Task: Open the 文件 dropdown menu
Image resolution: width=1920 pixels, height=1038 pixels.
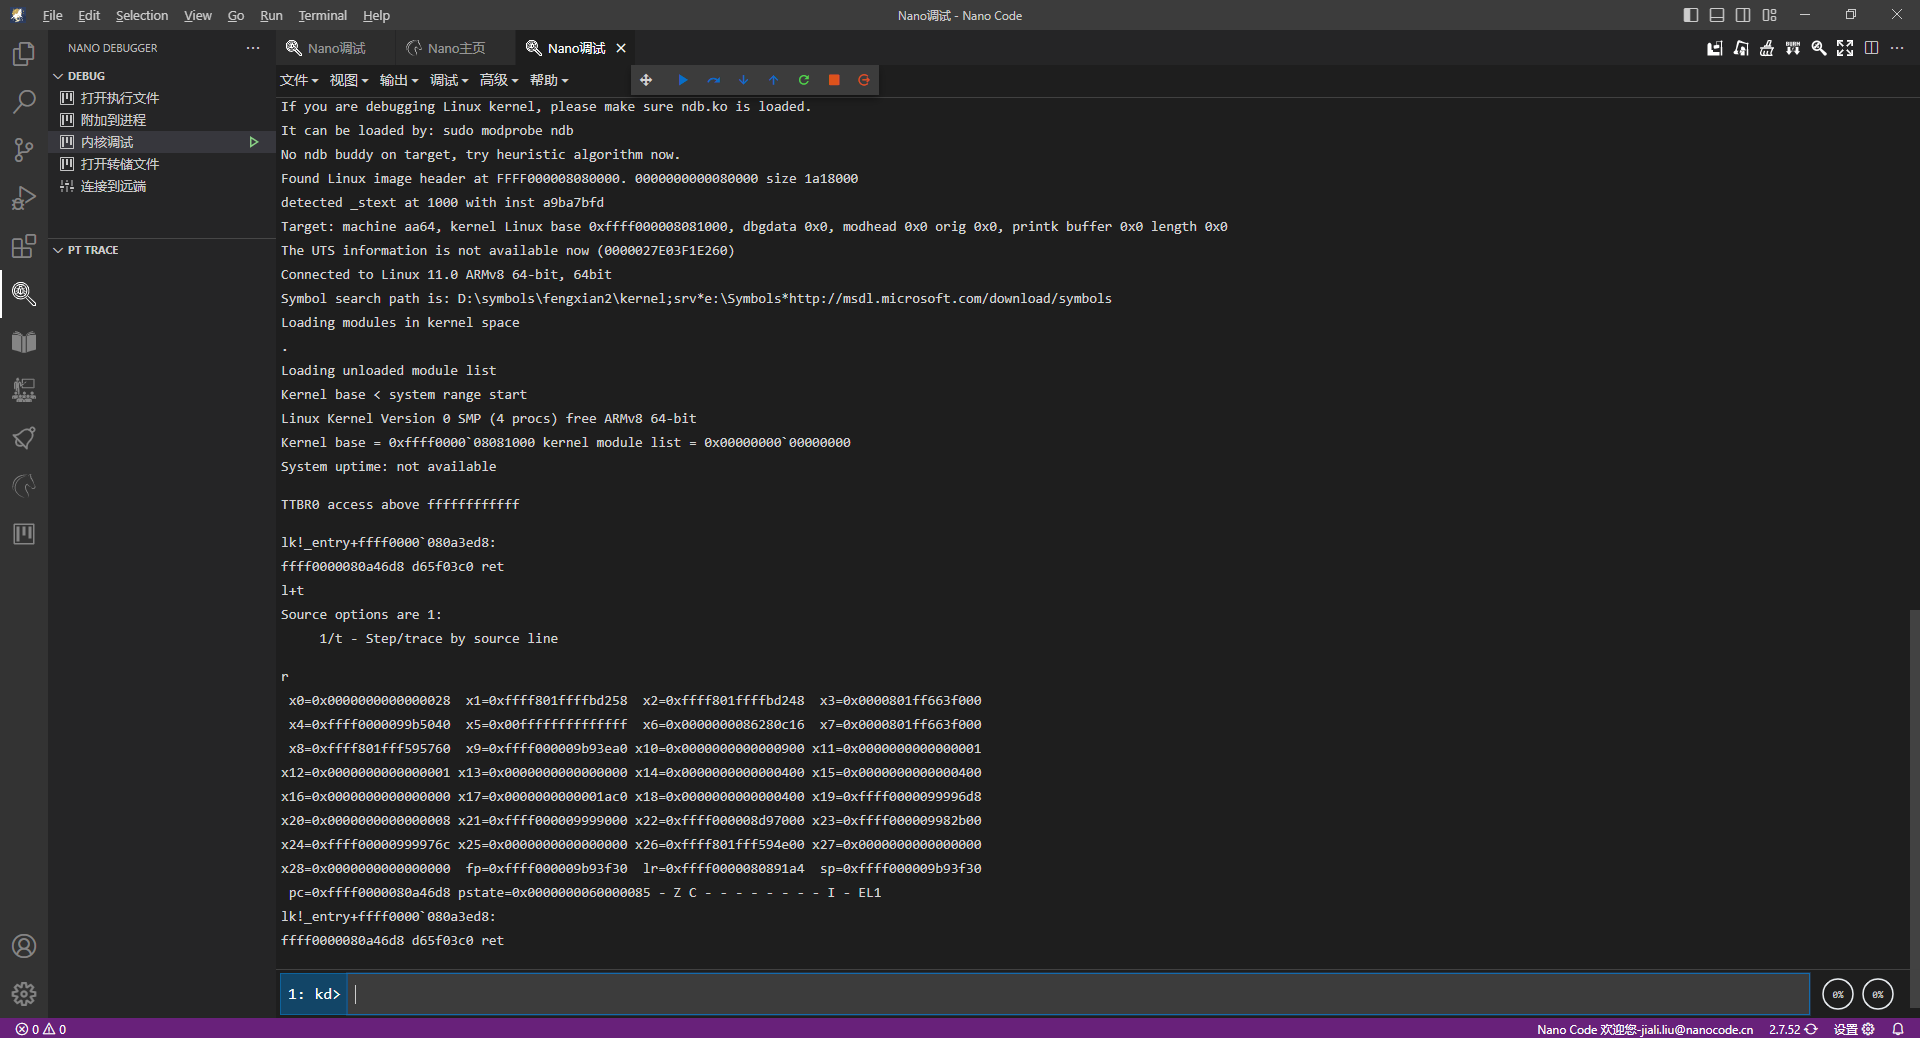Action: 299,80
